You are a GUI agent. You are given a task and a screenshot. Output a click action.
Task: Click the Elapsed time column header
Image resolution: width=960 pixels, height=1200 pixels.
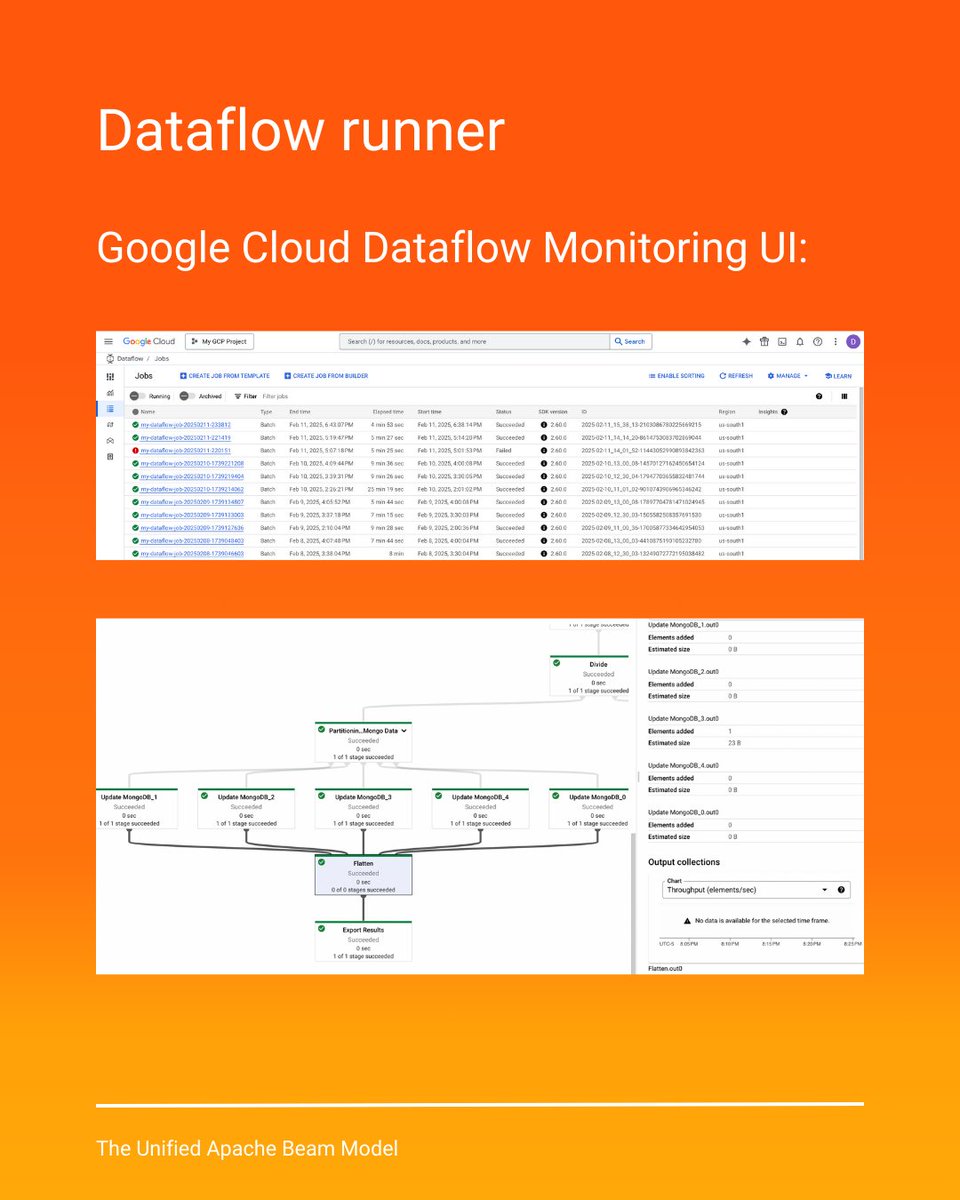tap(389, 411)
